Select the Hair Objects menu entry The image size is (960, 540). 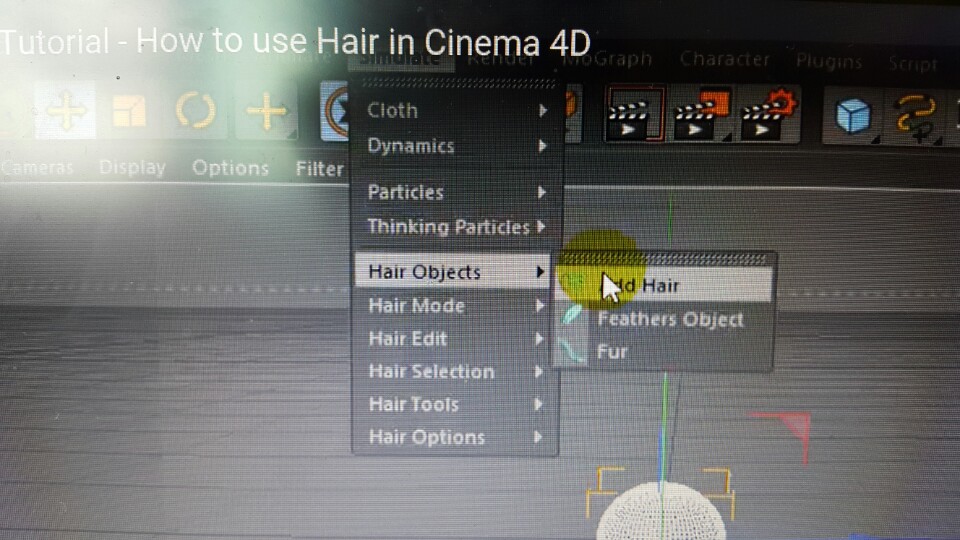click(453, 271)
